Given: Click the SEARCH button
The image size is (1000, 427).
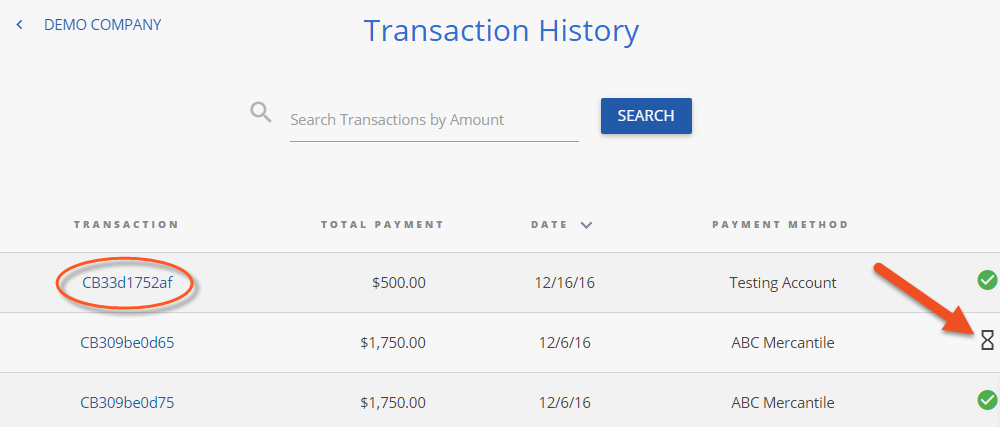Looking at the screenshot, I should pos(646,116).
